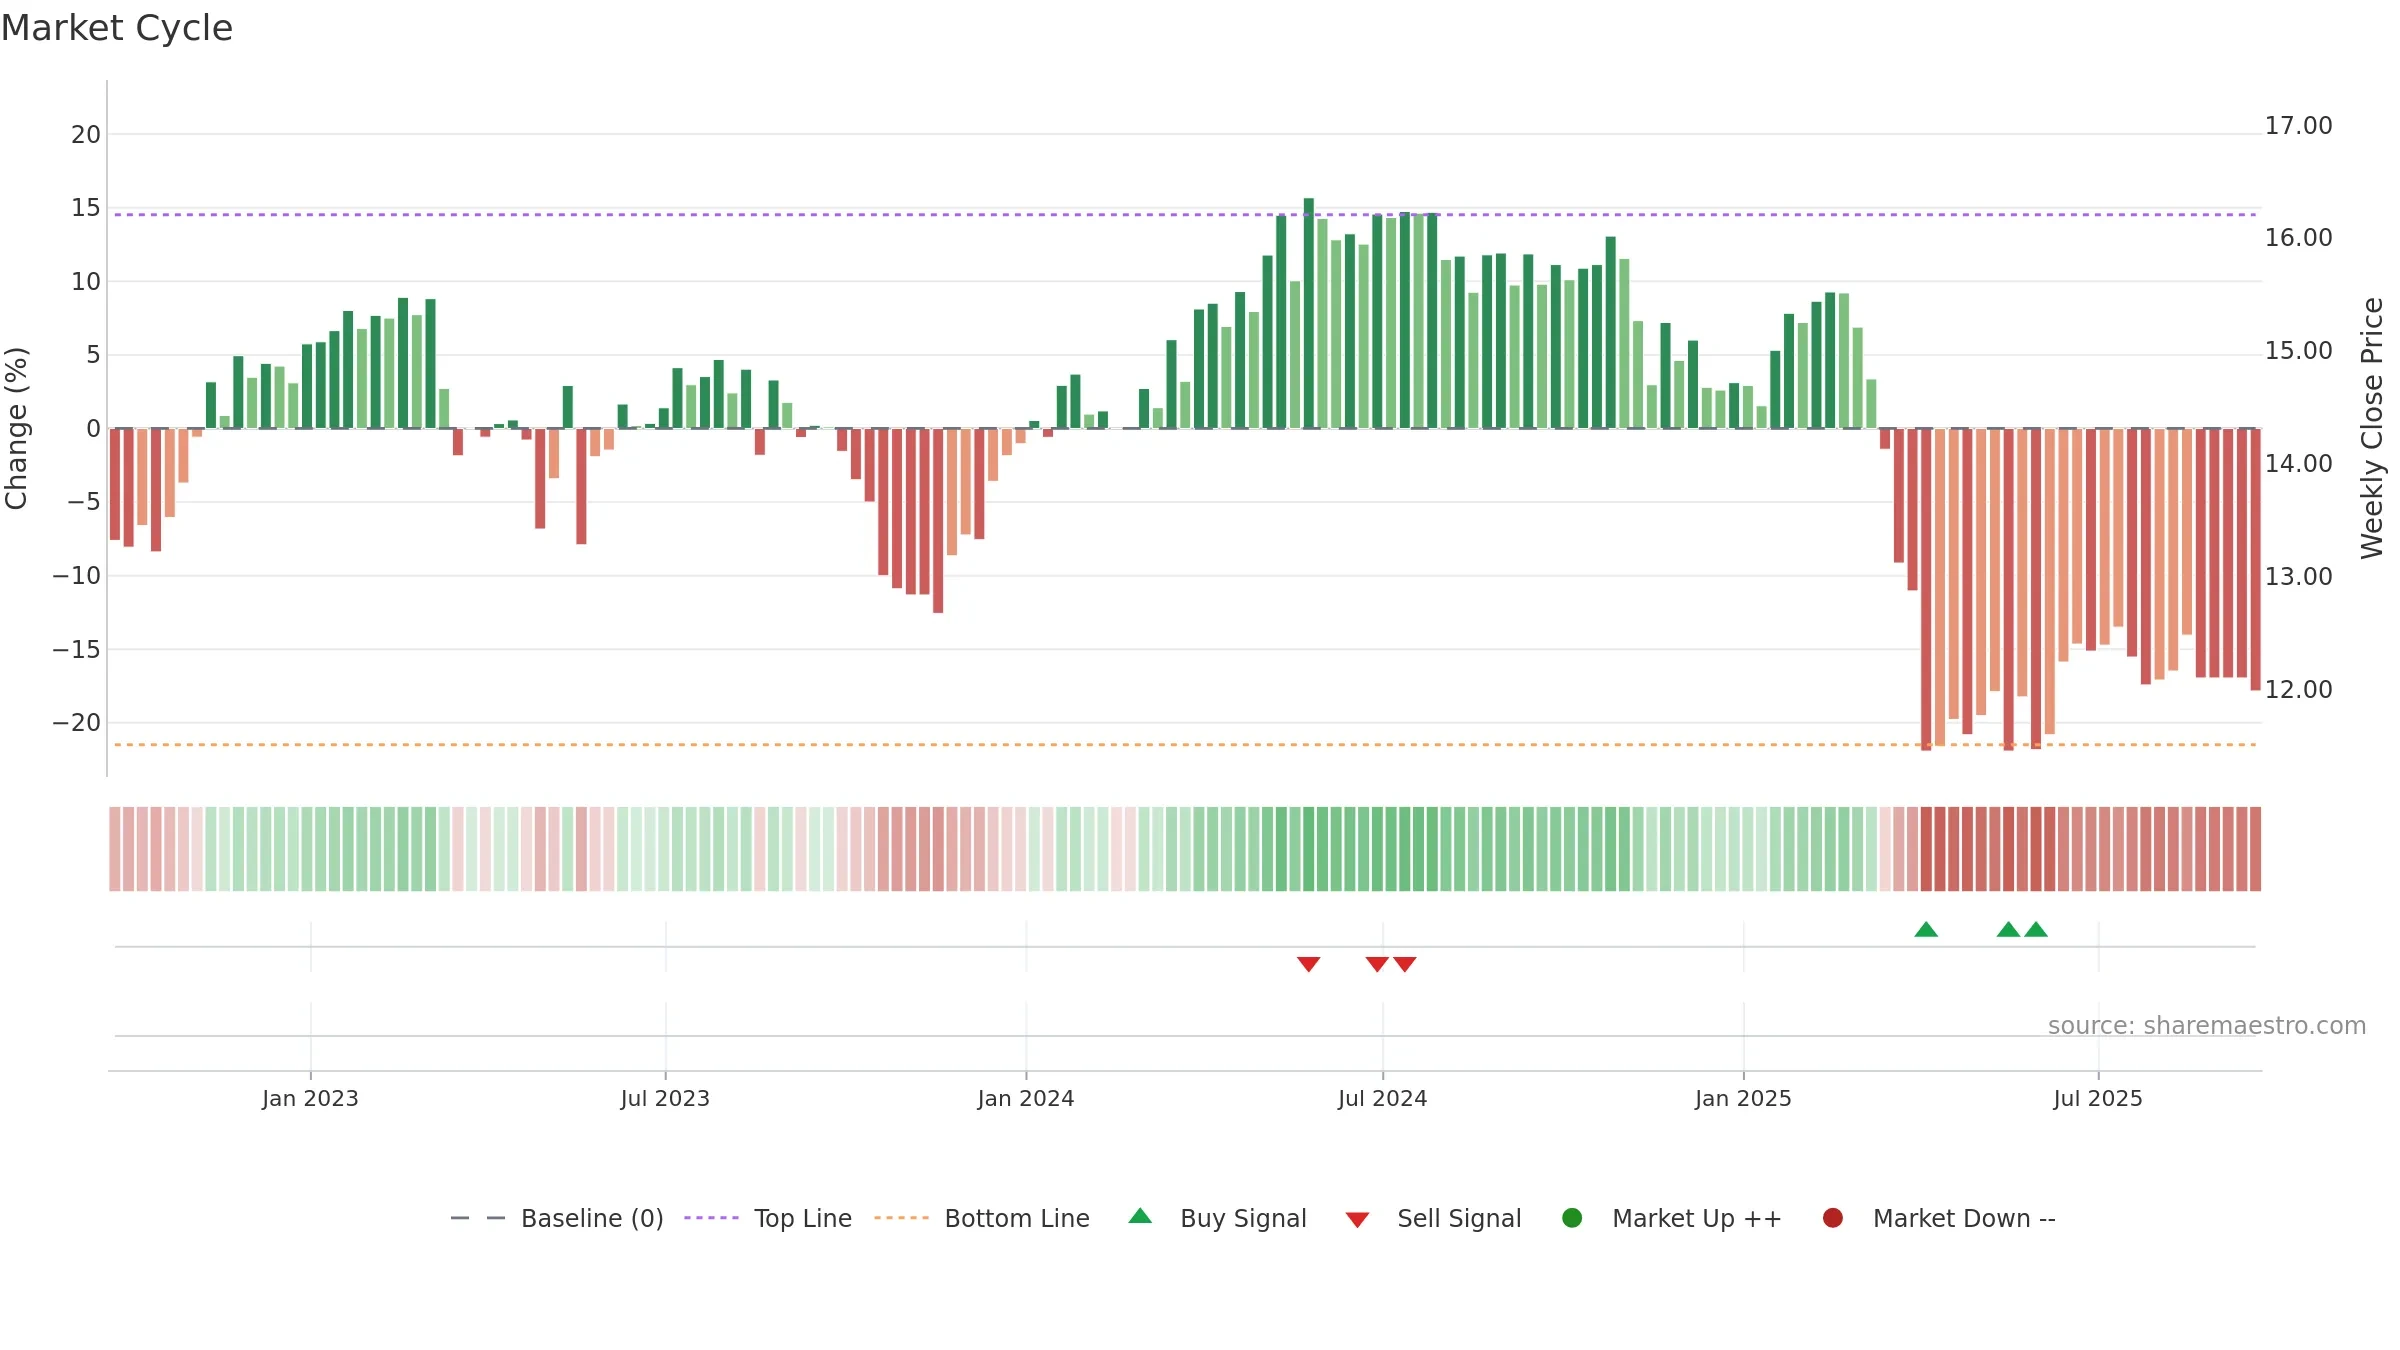
Task: Click the Market Down -- legend entry
Action: 1939,1218
